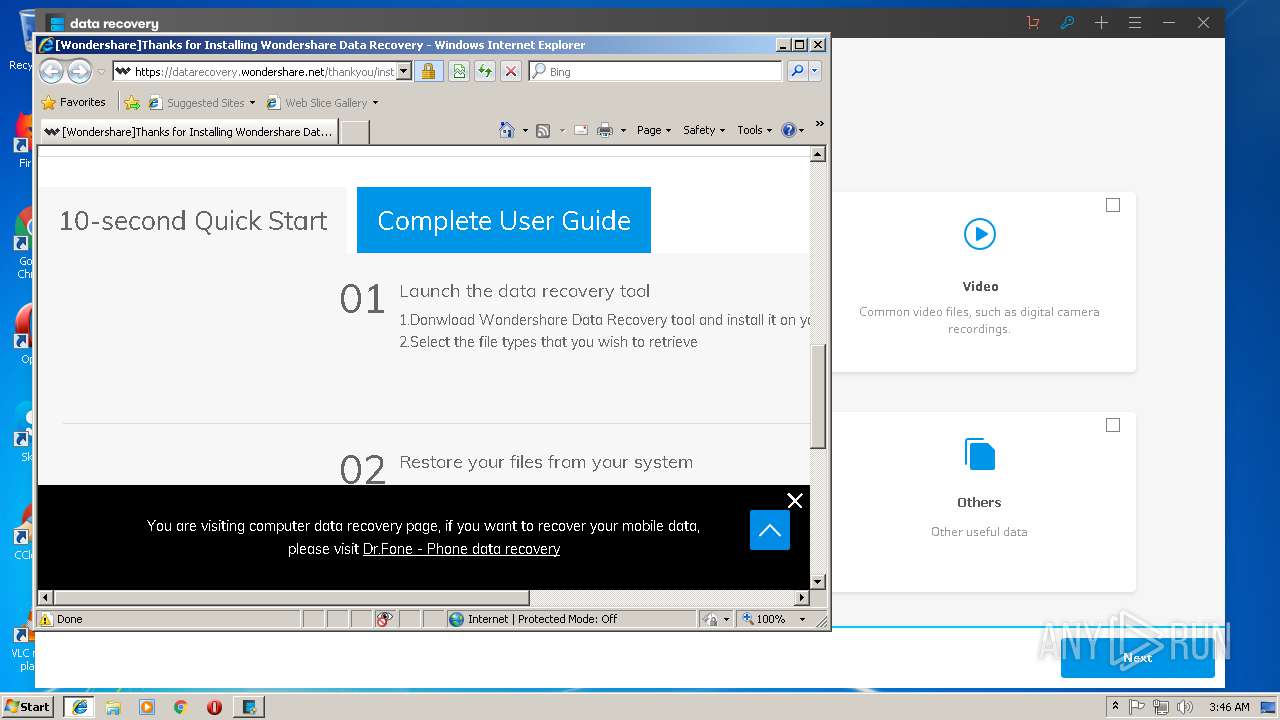
Task: Expand the Print dropdown arrow
Action: [623, 131]
